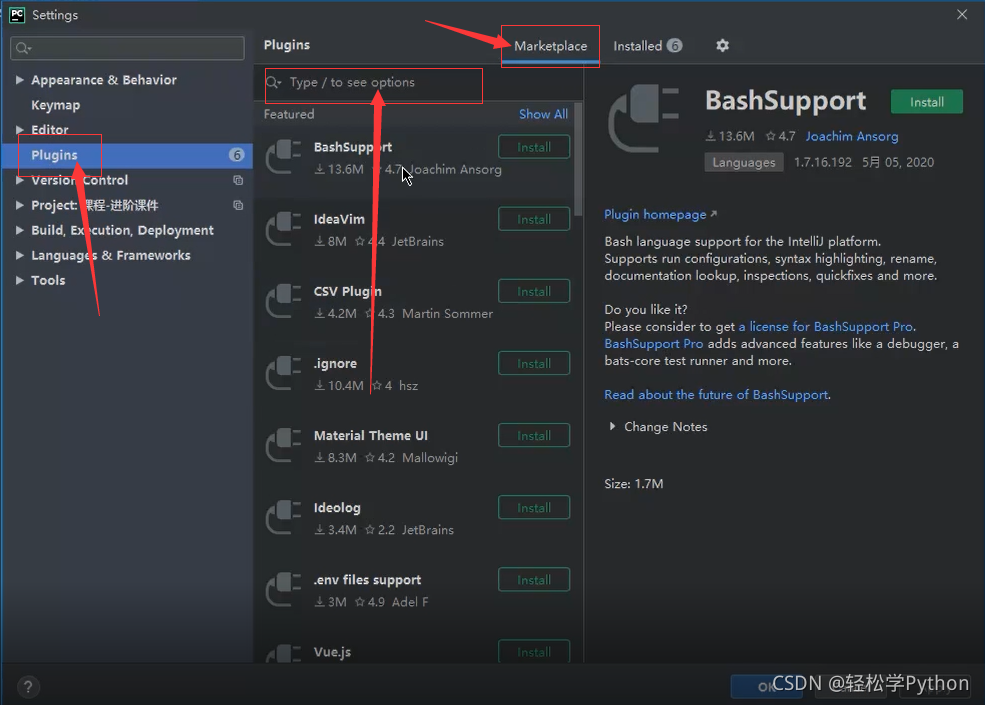Install the Vue.js plugin
Screen dimensions: 985x705
(x=534, y=652)
